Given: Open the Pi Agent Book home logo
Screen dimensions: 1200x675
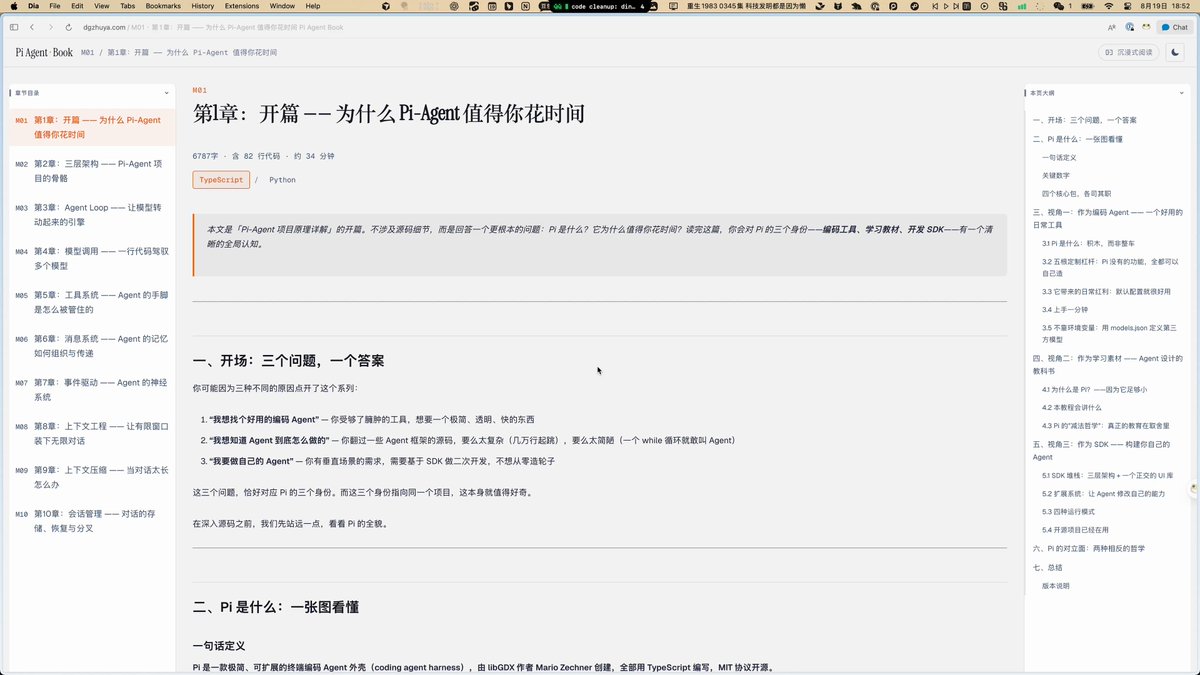Looking at the screenshot, I should pyautogui.click(x=44, y=52).
